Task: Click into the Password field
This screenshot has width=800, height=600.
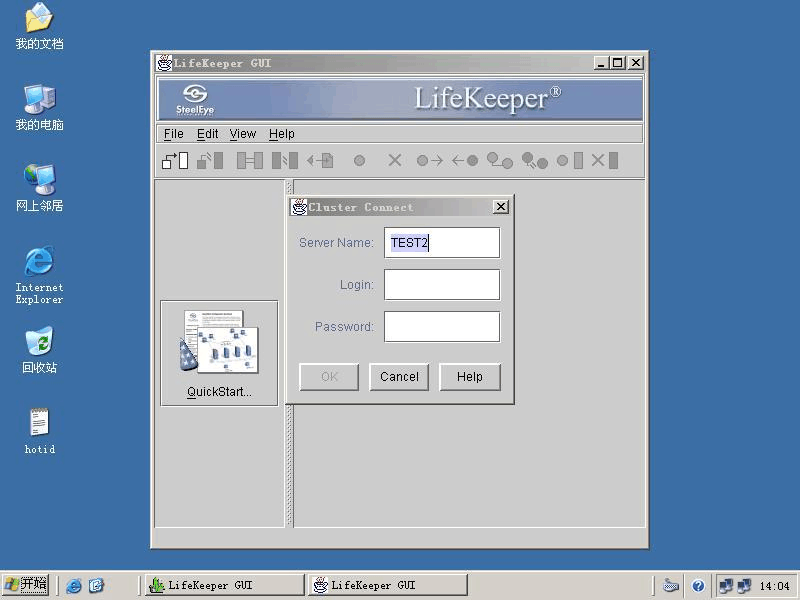Action: 442,327
